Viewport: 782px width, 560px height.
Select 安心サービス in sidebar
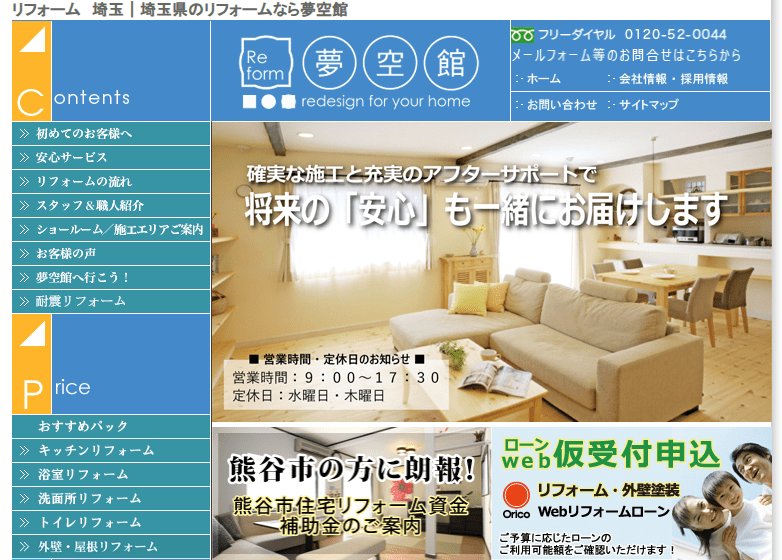[x=71, y=157]
